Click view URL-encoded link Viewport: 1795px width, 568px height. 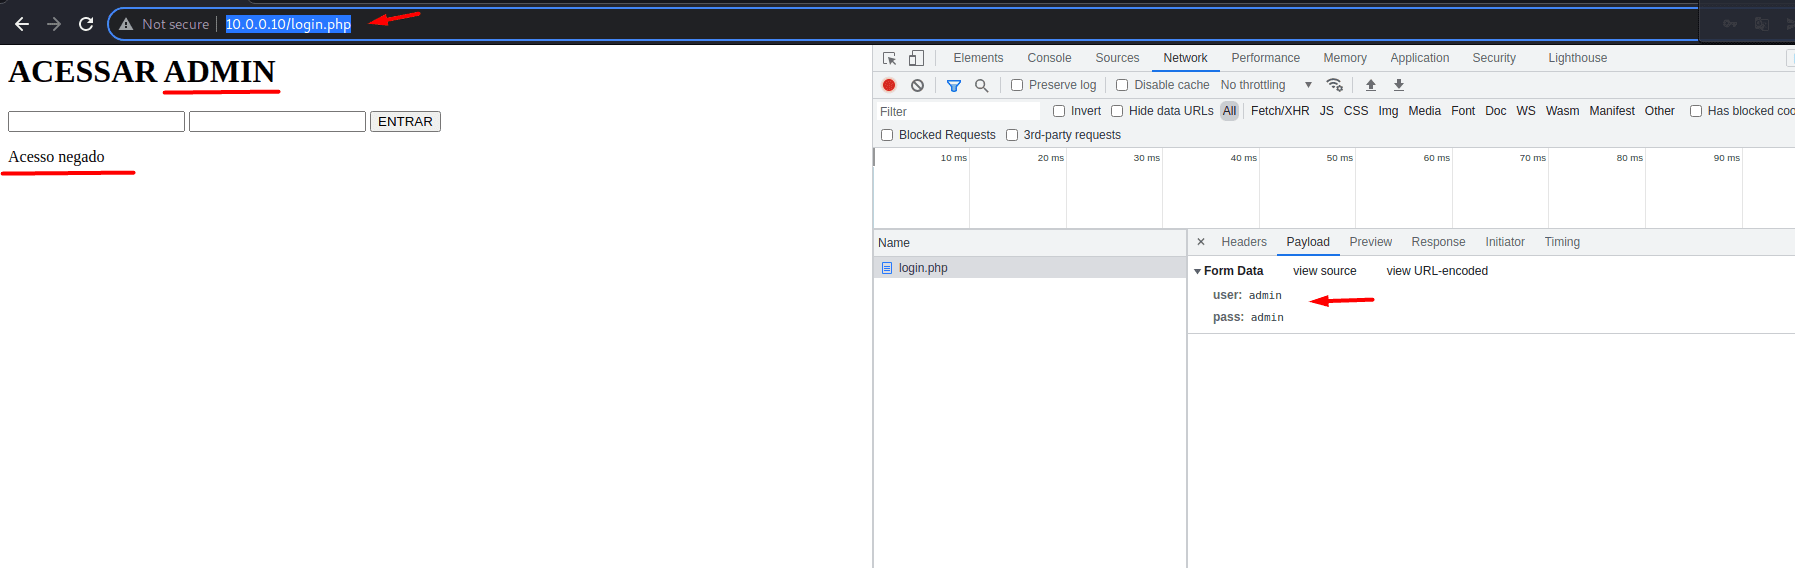(1437, 271)
